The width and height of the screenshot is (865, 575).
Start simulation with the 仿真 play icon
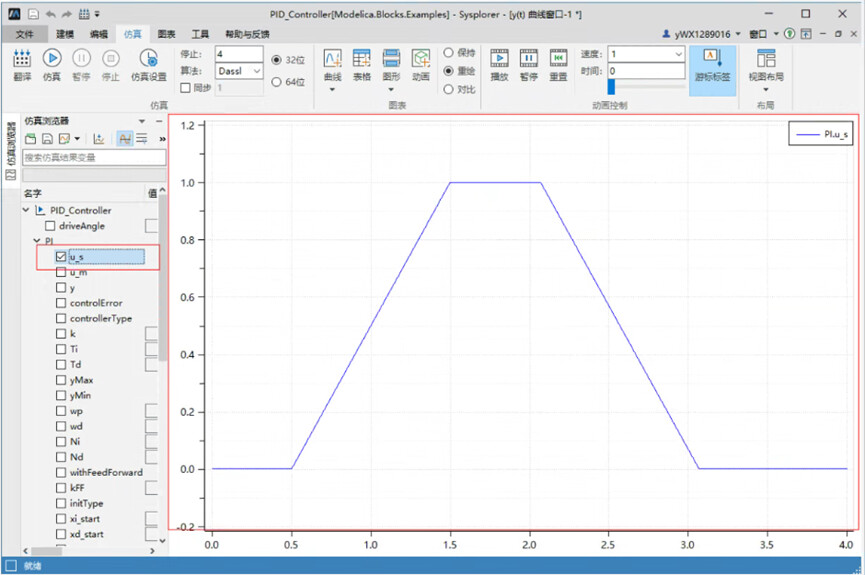(52, 58)
